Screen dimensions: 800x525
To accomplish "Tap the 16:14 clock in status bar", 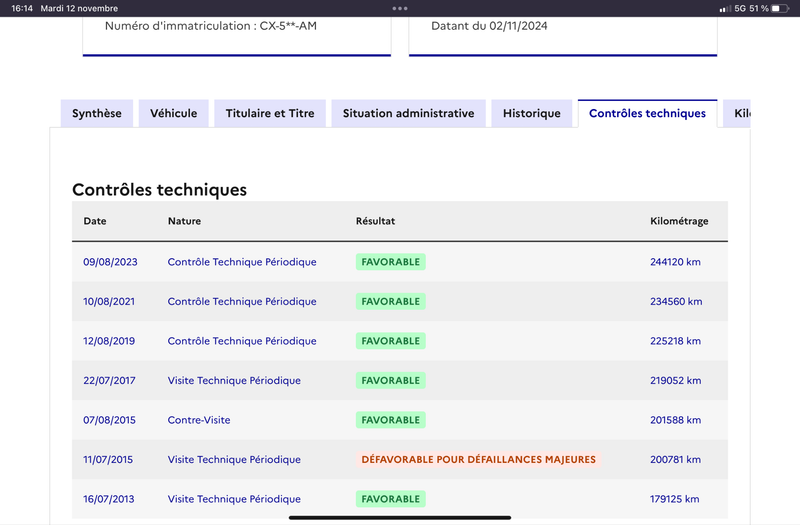I will (x=22, y=8).
